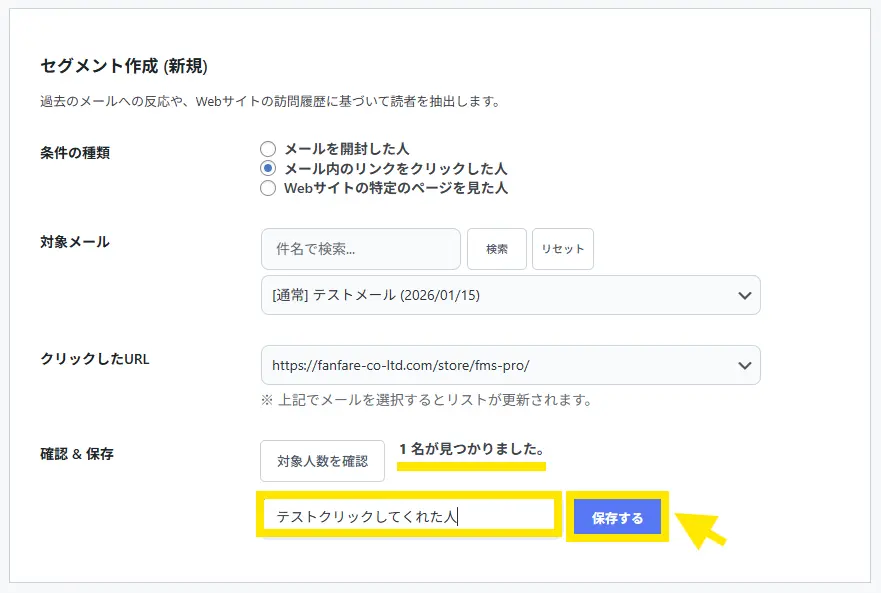Click the segment name field テストクリックしてくれた人

[408, 517]
